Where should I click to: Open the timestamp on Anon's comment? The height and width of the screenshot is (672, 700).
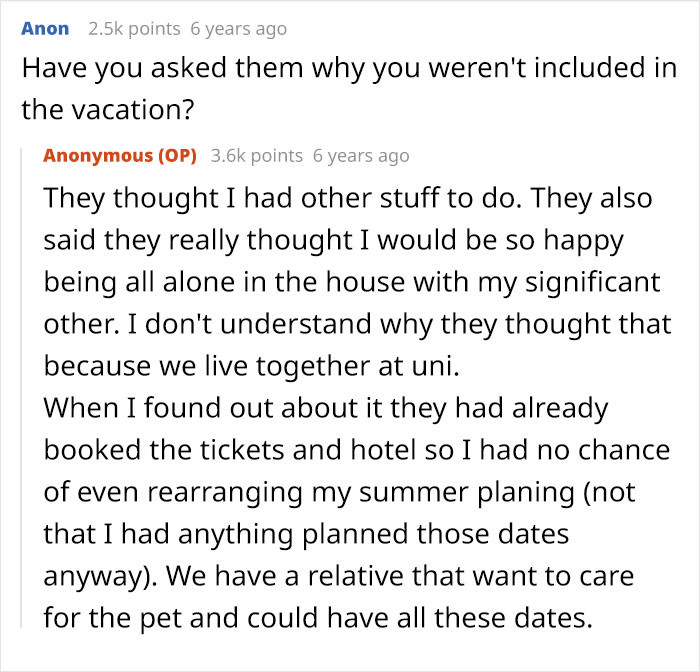click(x=238, y=29)
